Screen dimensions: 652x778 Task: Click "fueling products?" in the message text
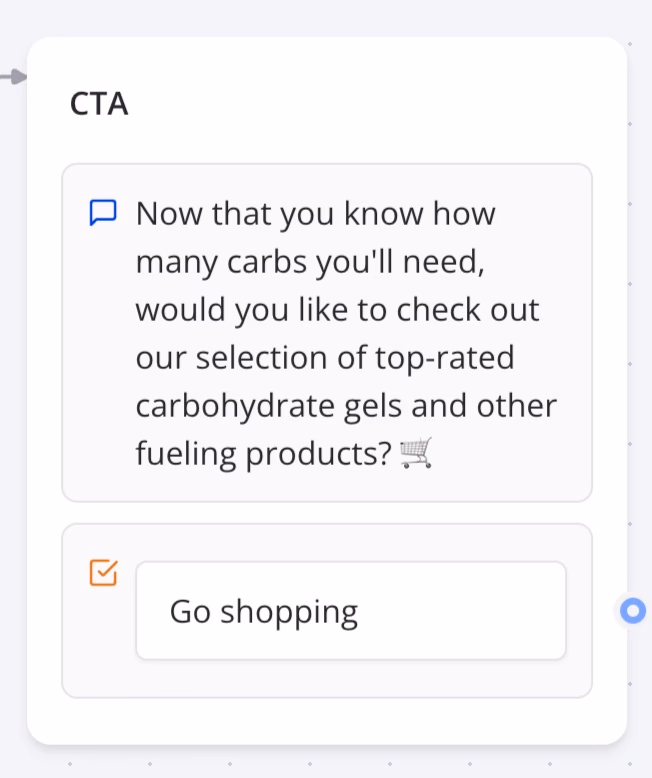click(263, 454)
